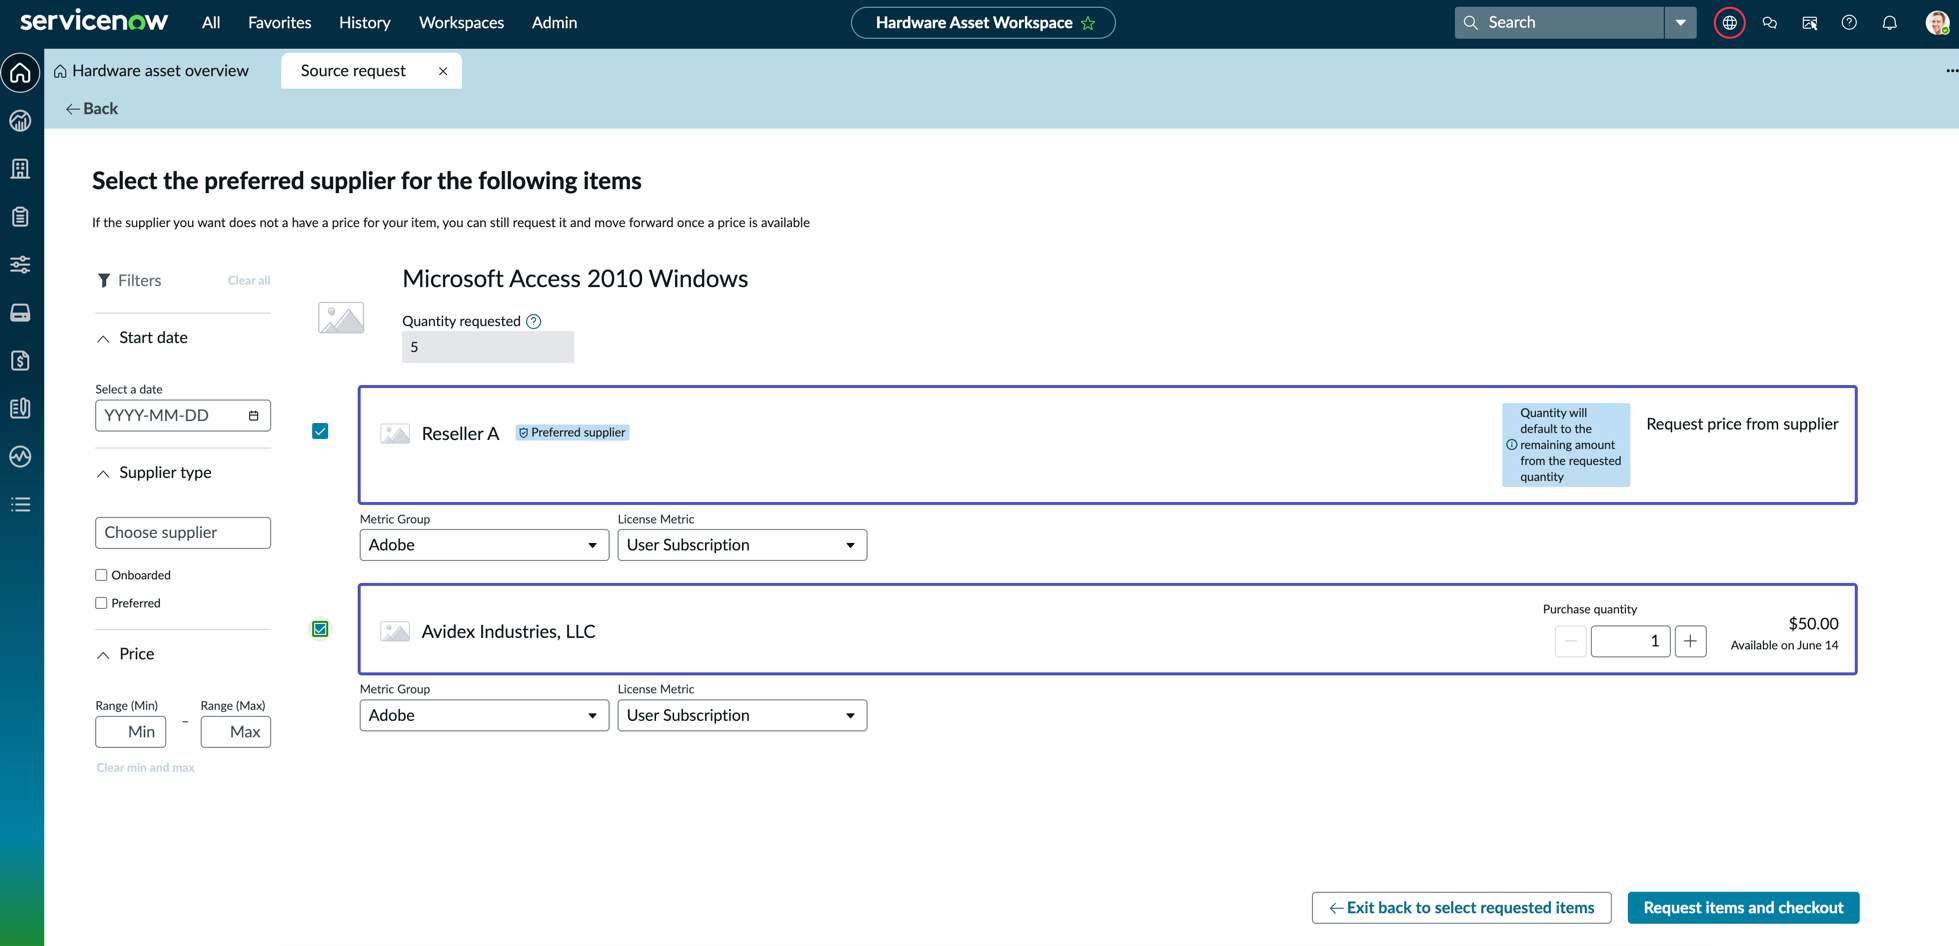The height and width of the screenshot is (946, 1959).
Task: Click the global Search field
Action: [x=1560, y=23]
